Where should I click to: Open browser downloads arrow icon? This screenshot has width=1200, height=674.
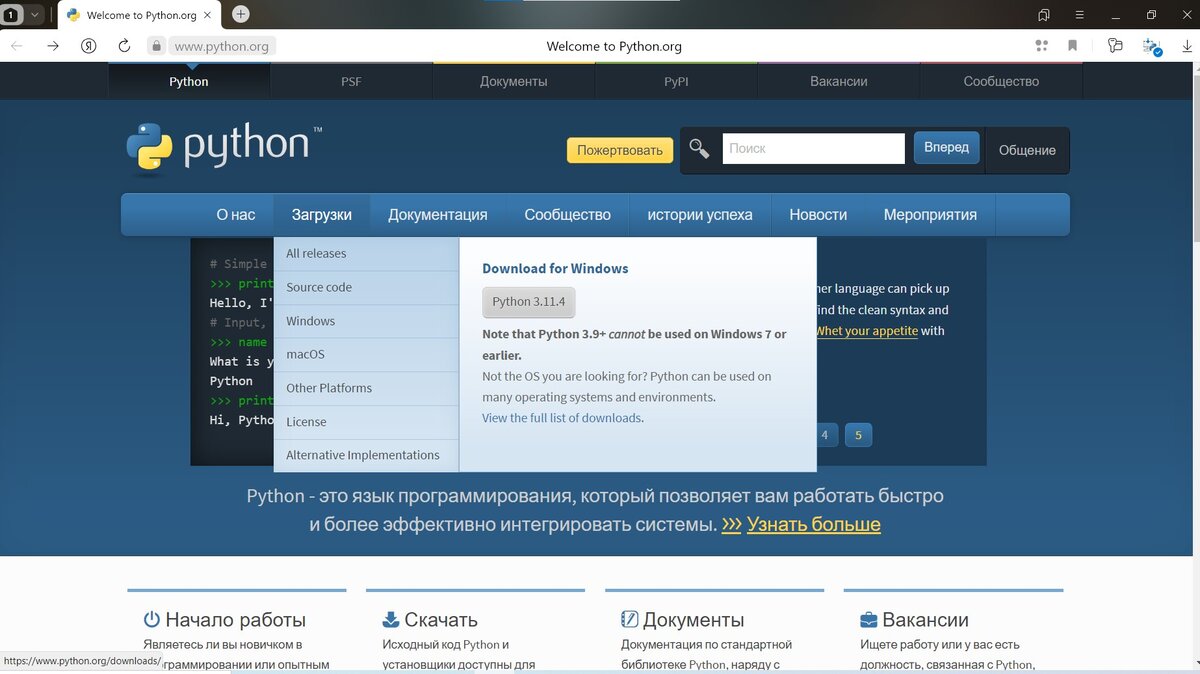coord(1187,46)
